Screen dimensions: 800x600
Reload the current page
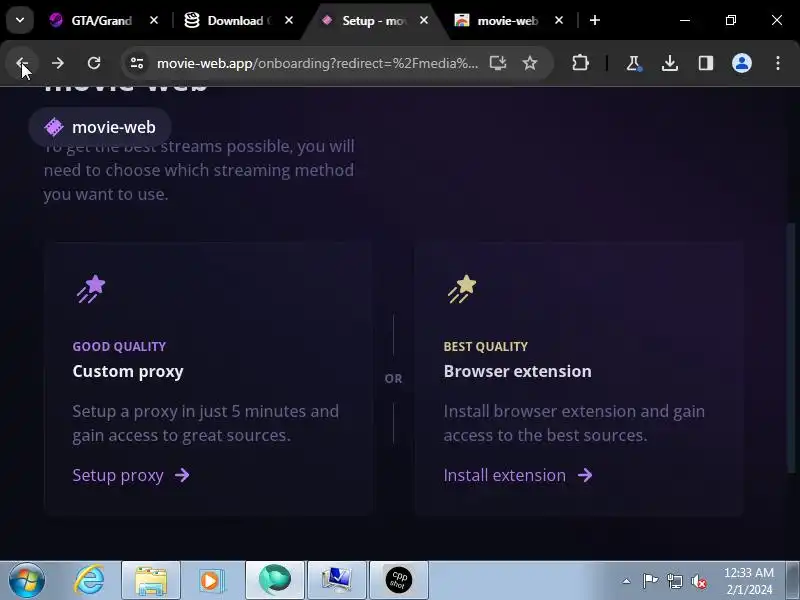point(94,63)
